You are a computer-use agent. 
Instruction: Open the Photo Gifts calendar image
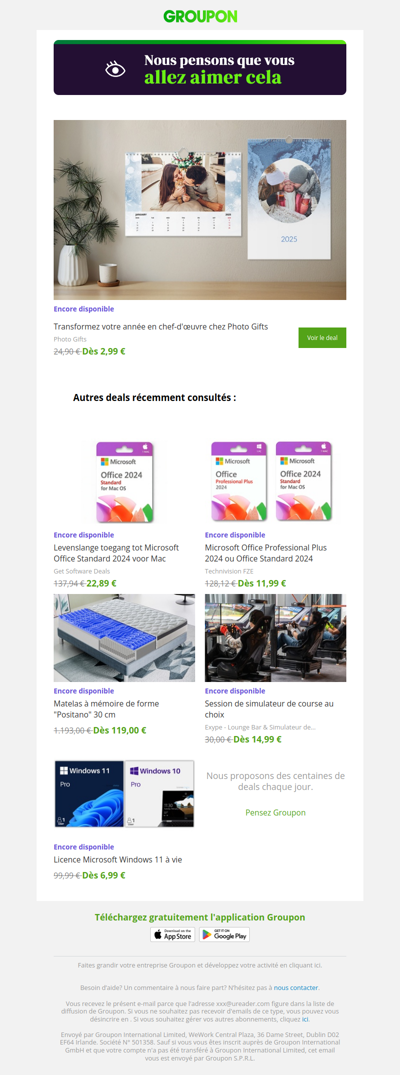click(x=200, y=210)
